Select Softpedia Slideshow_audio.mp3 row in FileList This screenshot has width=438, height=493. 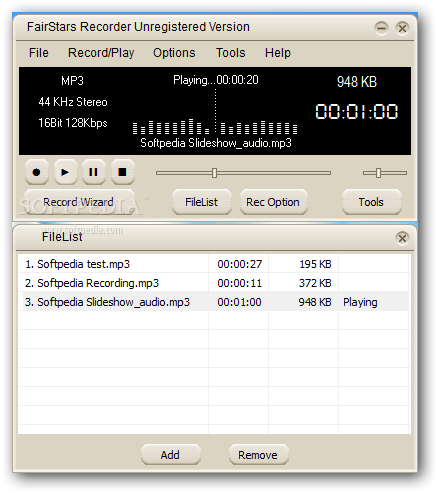(213, 302)
